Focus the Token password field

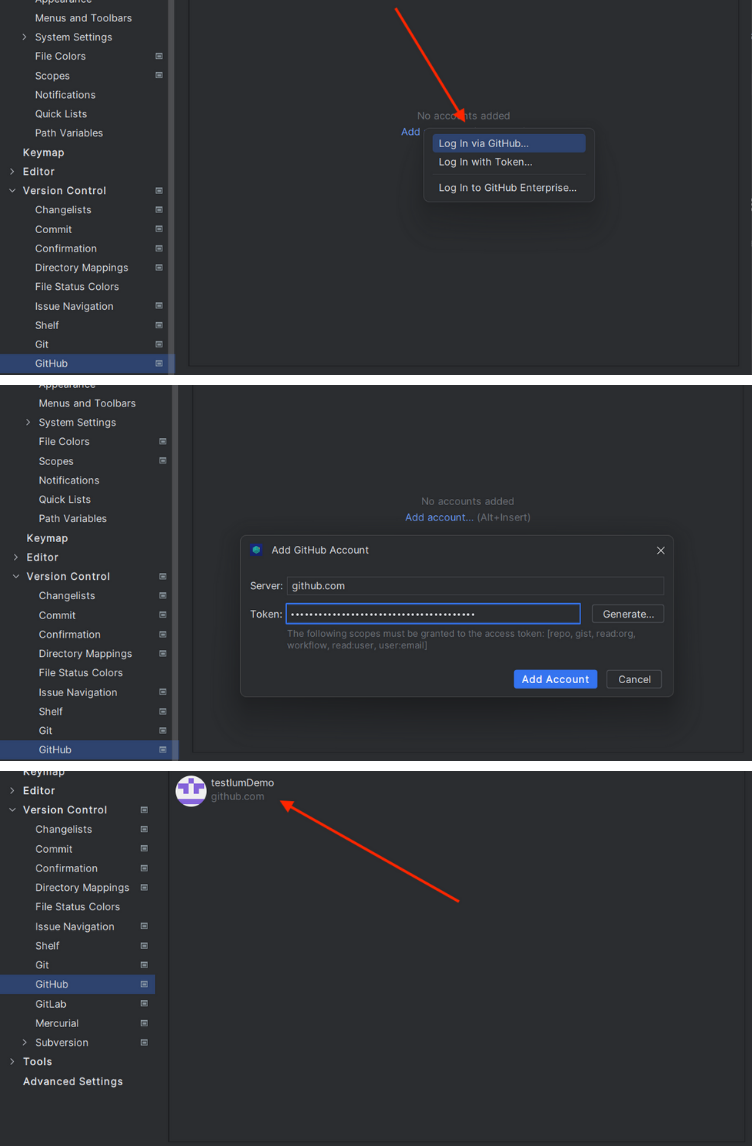(x=433, y=614)
